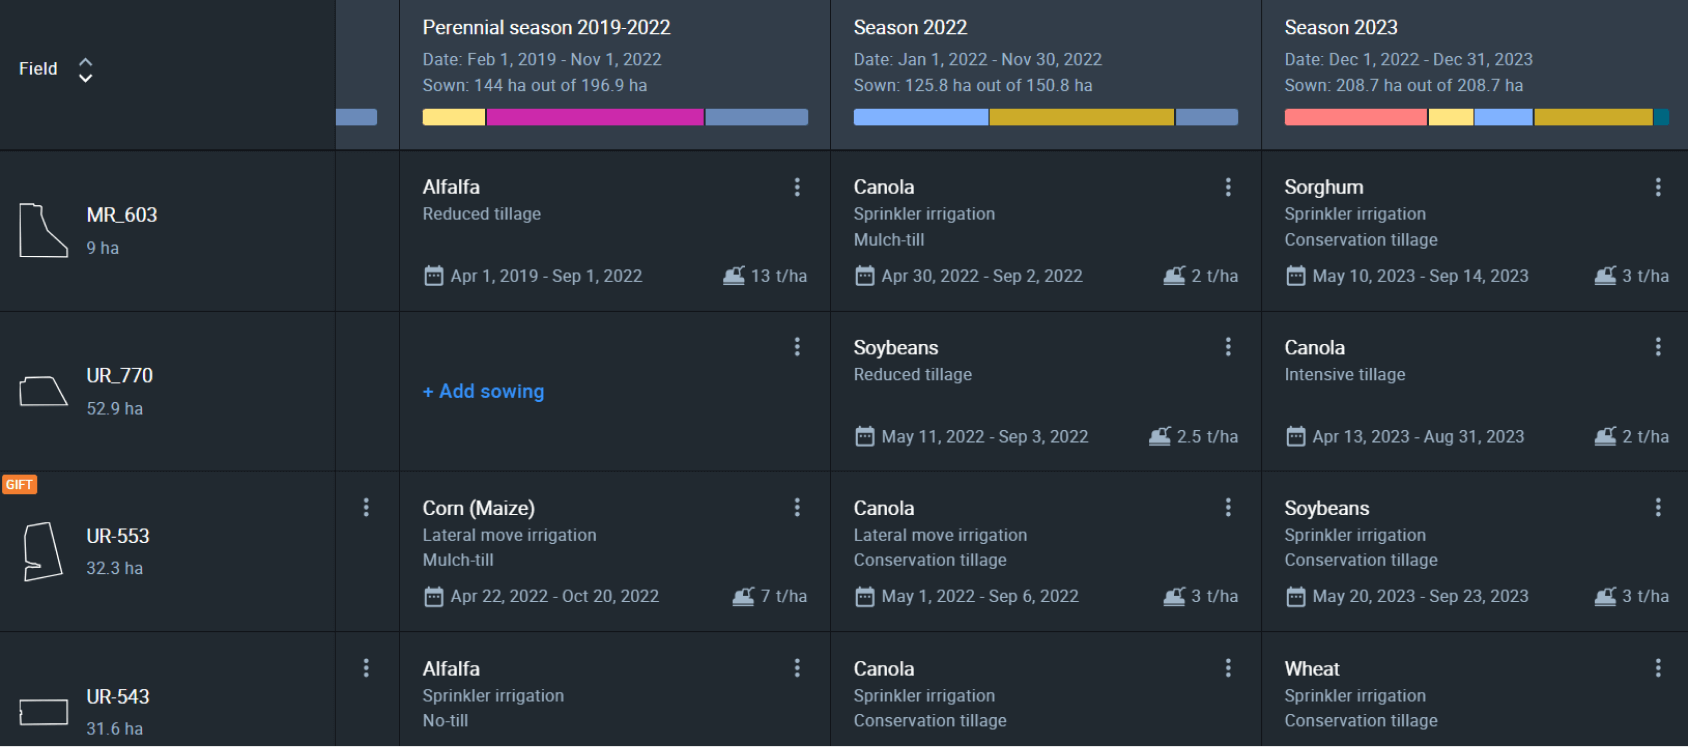Click the UR-553 field outline thumbnail

[43, 551]
